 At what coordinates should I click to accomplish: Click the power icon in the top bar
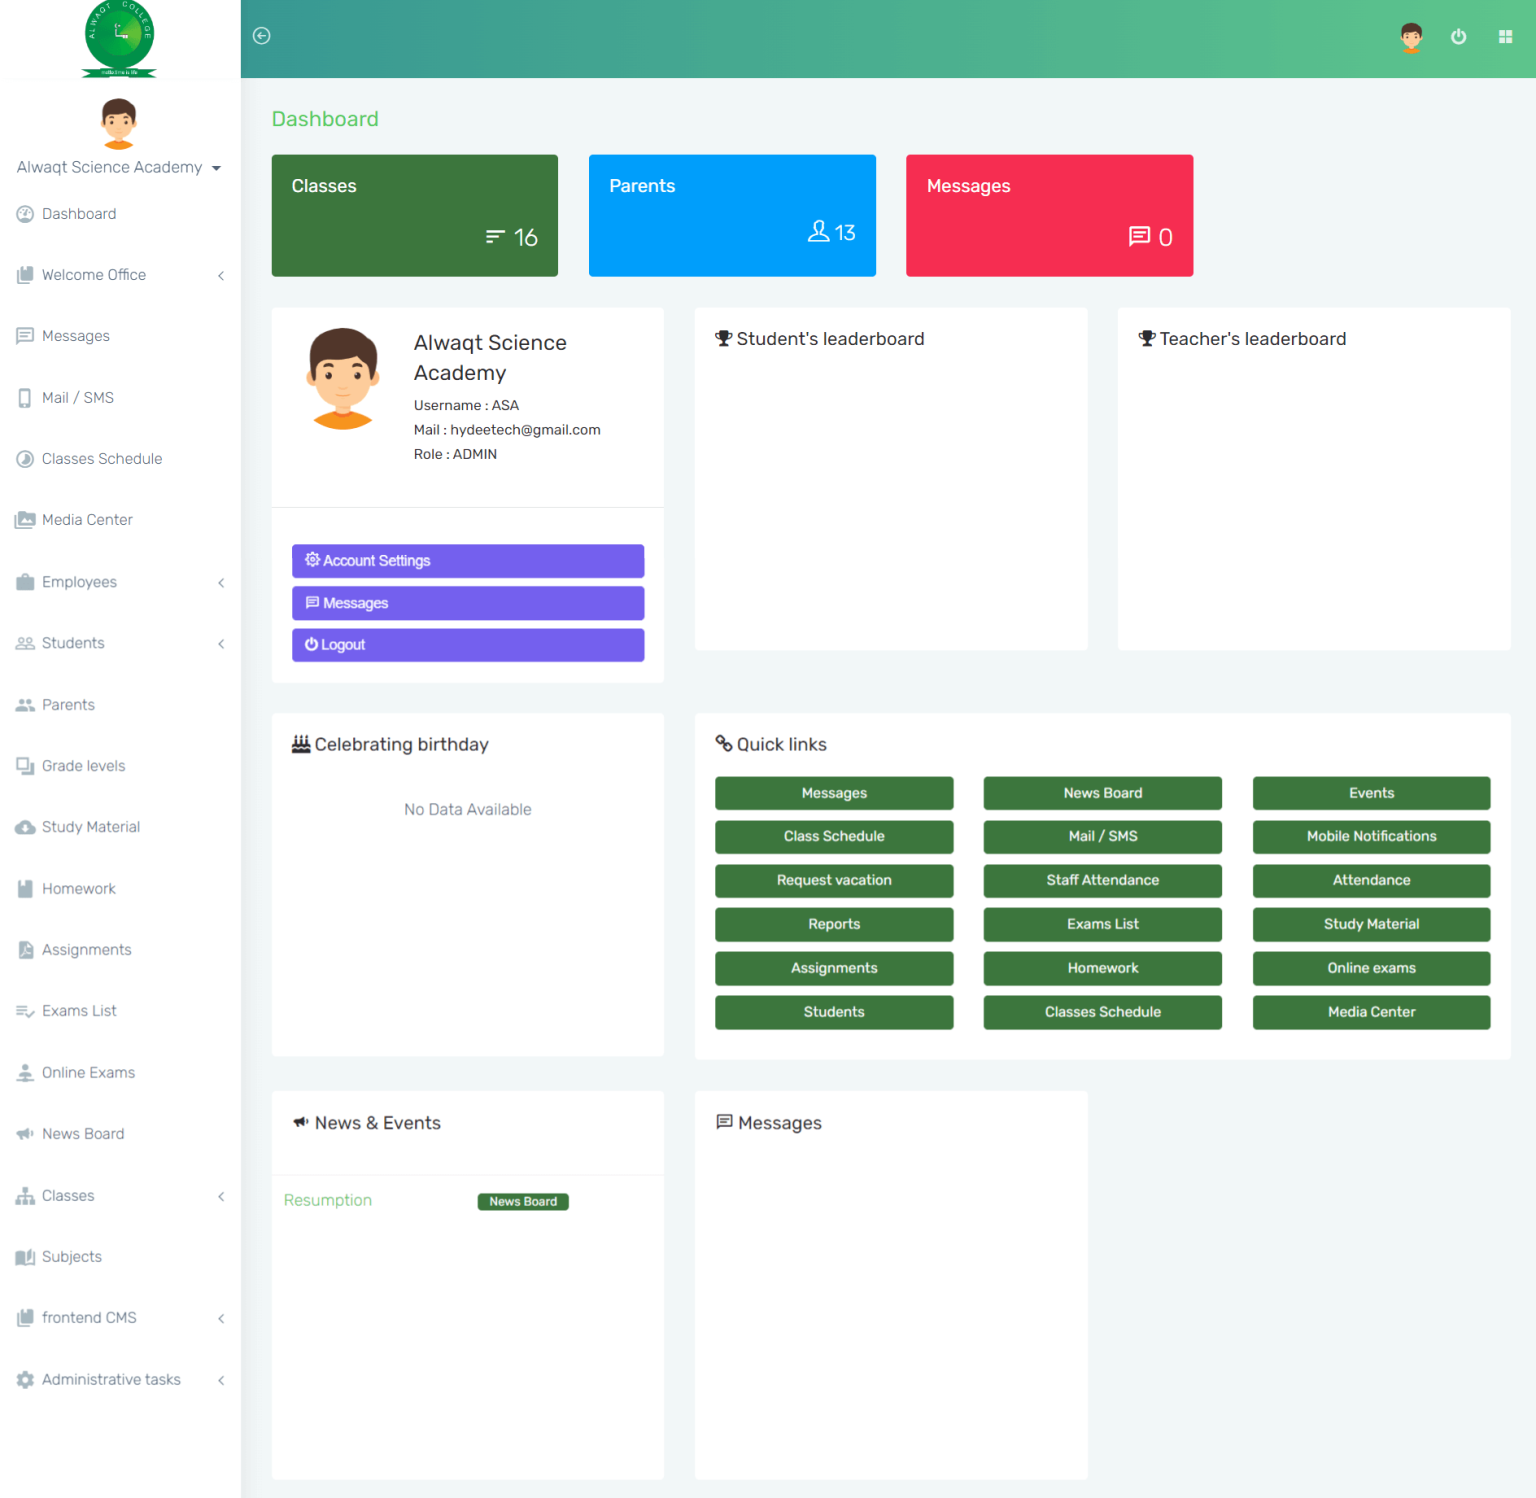coord(1458,36)
